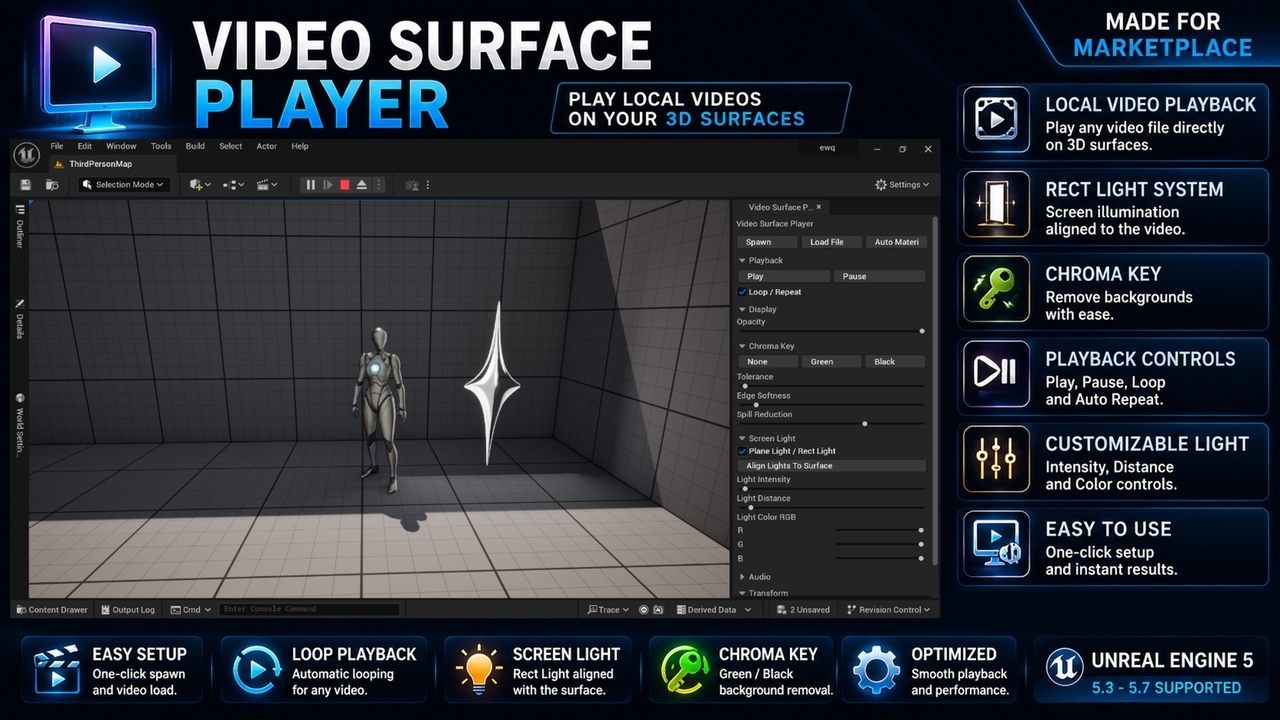Adjust the R light color slider
1280x720 pixels.
(x=879, y=530)
